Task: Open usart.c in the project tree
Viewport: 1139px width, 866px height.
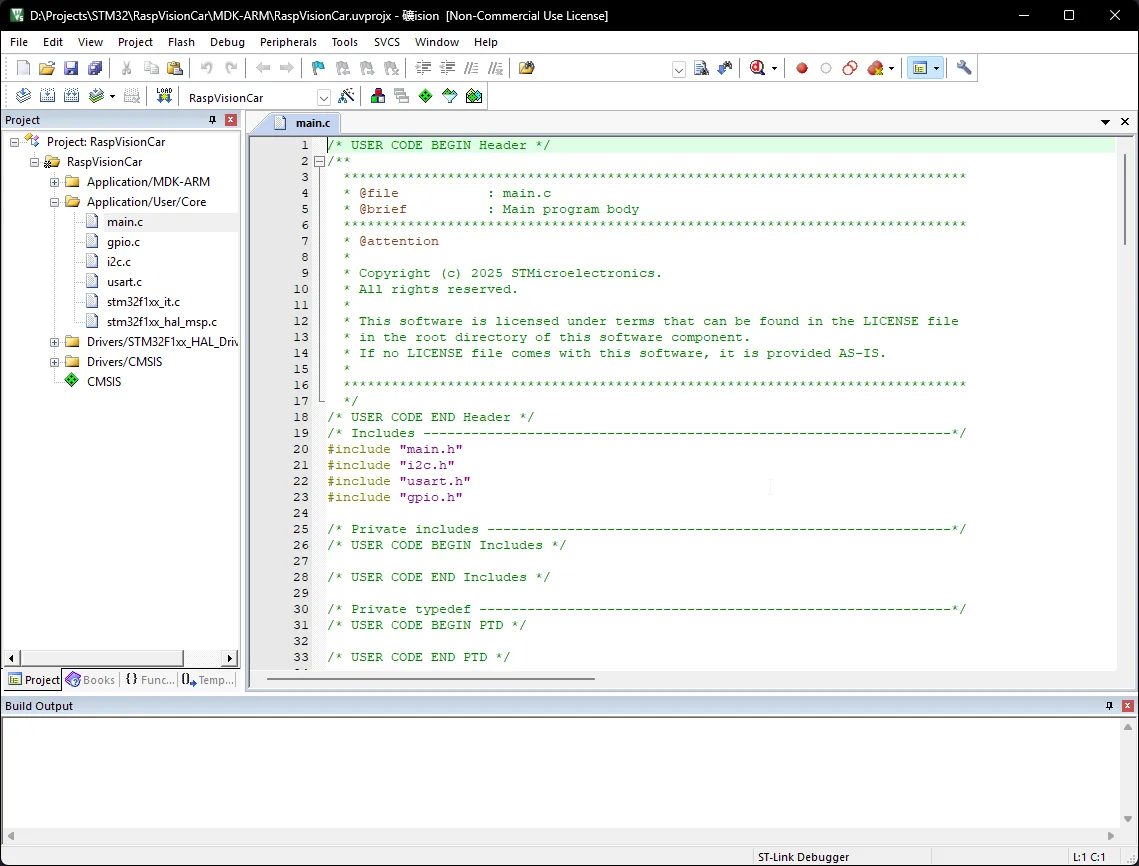Action: click(124, 282)
